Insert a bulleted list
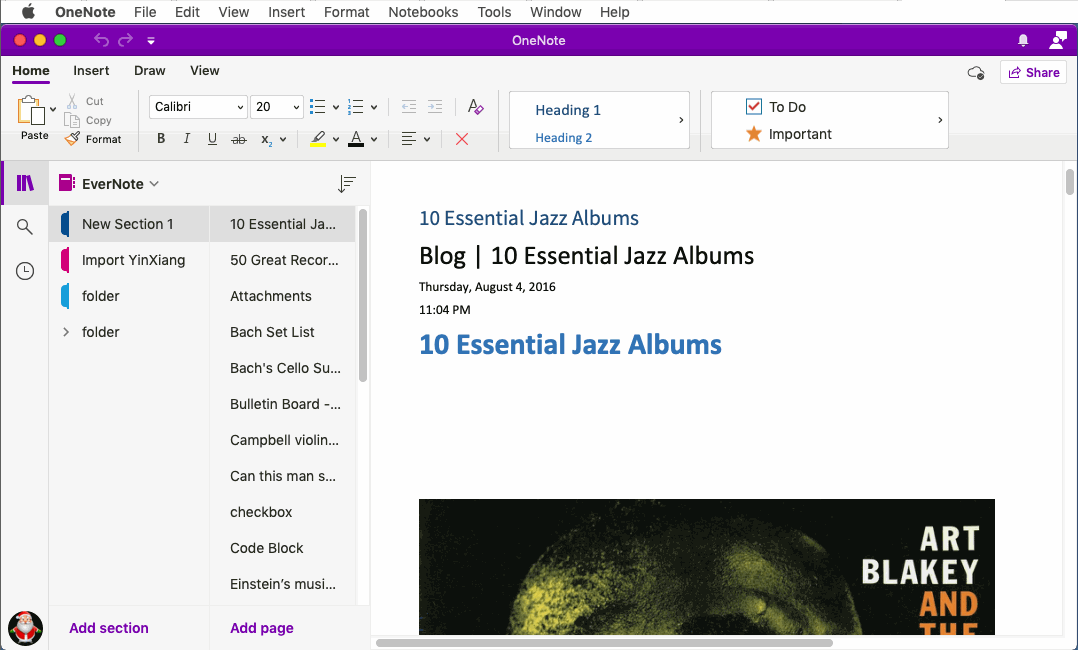The height and width of the screenshot is (650, 1078). [317, 107]
